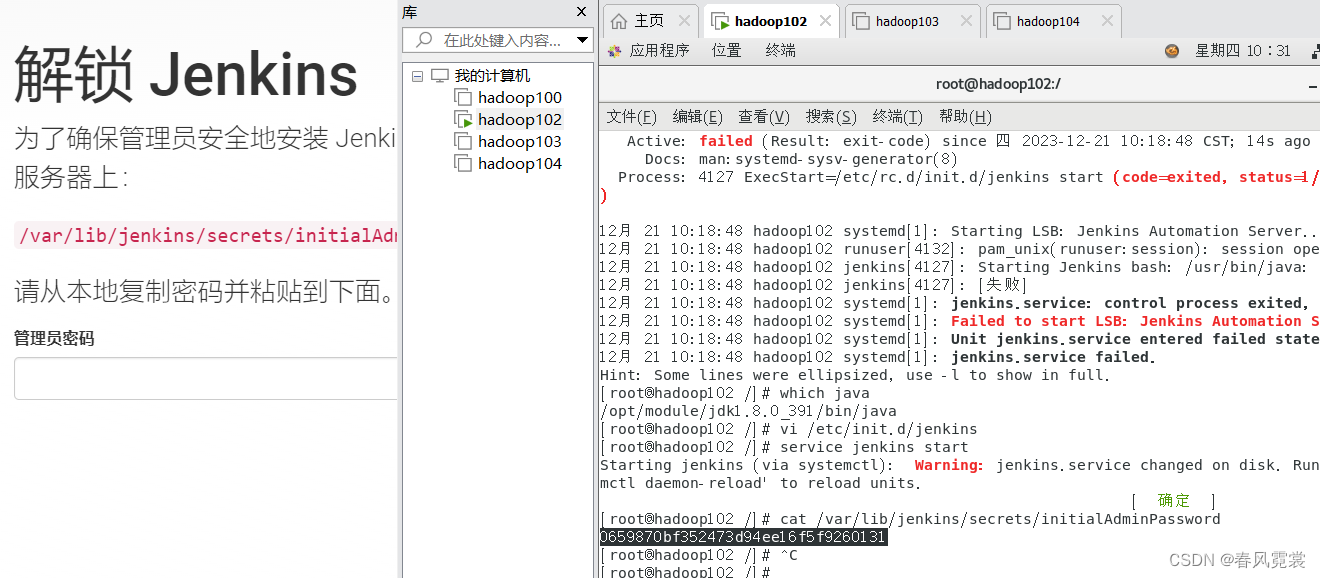The height and width of the screenshot is (578, 1320).
Task: Click the 应用程序 foot logo icon
Action: pos(614,50)
